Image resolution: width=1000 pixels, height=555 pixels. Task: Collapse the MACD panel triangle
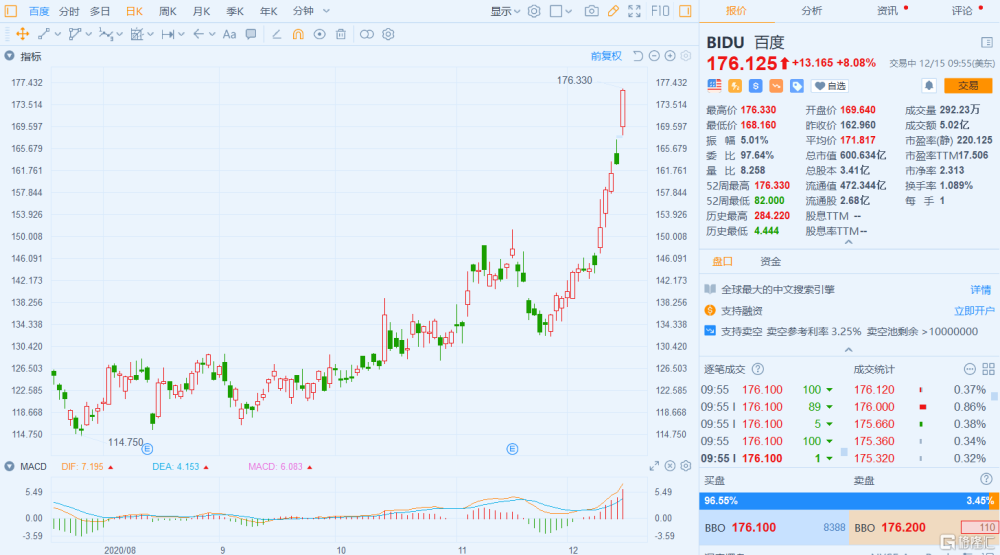[9, 466]
